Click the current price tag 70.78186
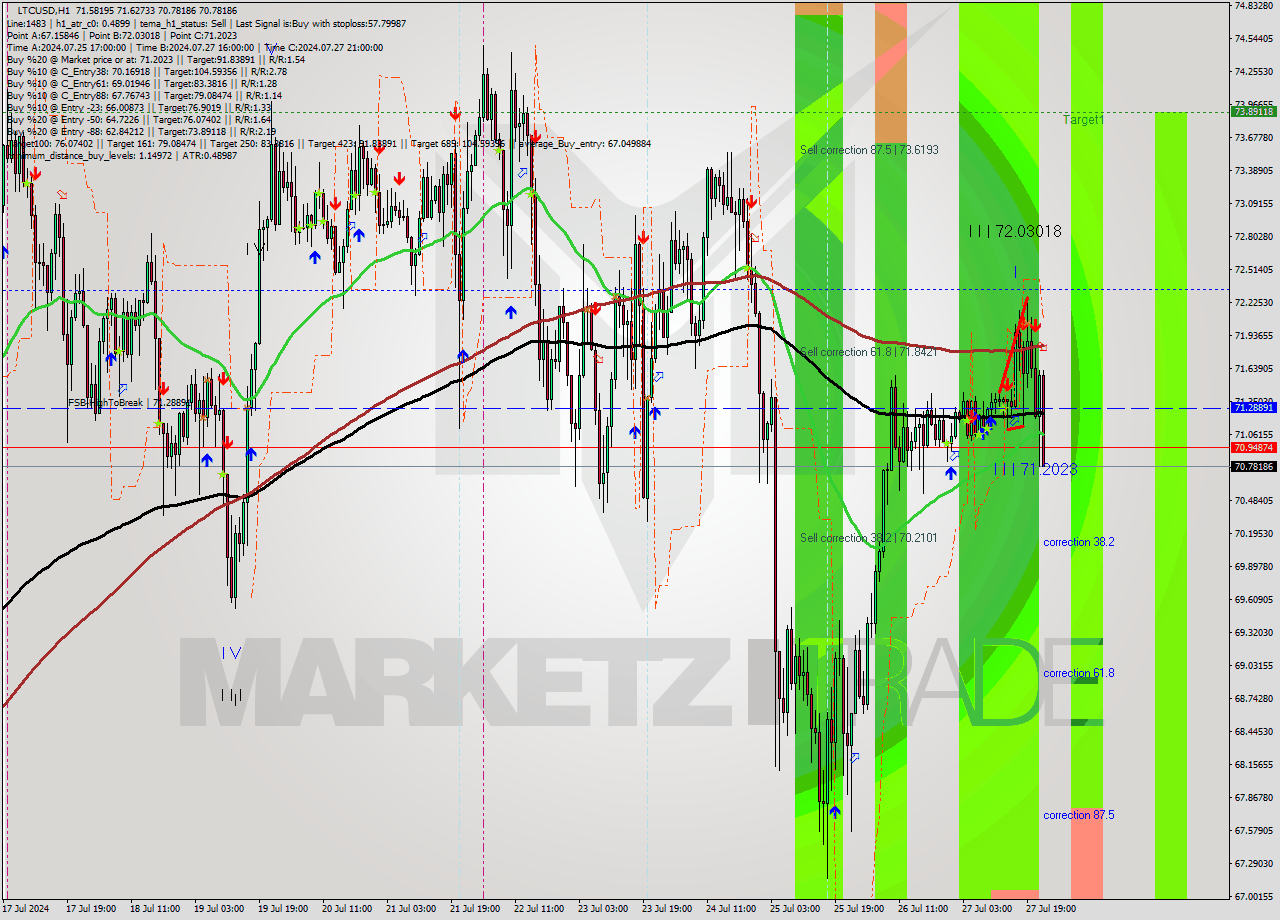The width and height of the screenshot is (1280, 920). (x=1254, y=467)
